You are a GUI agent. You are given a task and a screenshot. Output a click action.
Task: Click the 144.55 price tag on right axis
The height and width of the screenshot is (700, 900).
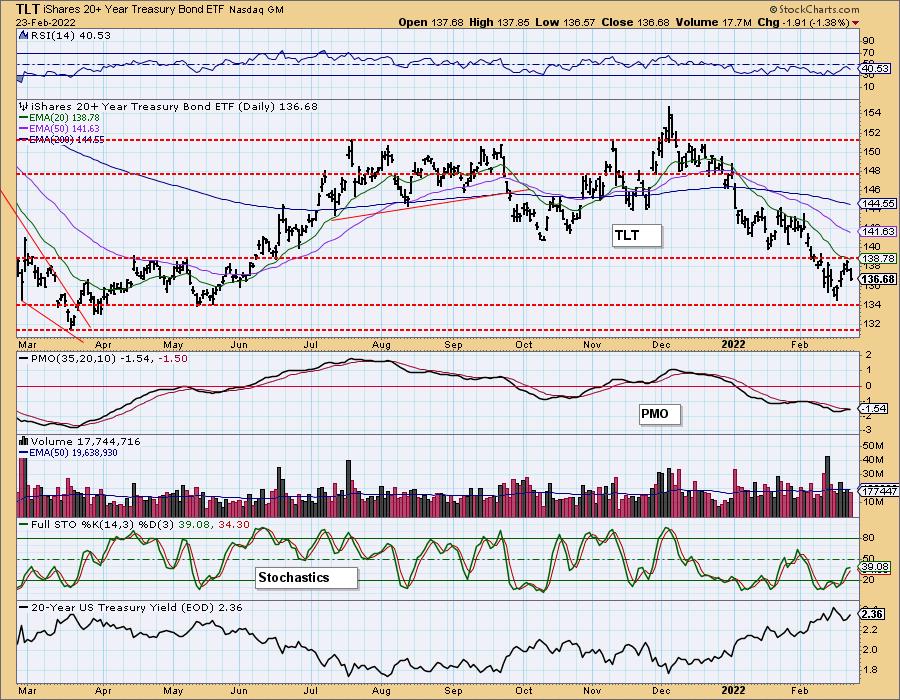coord(878,204)
